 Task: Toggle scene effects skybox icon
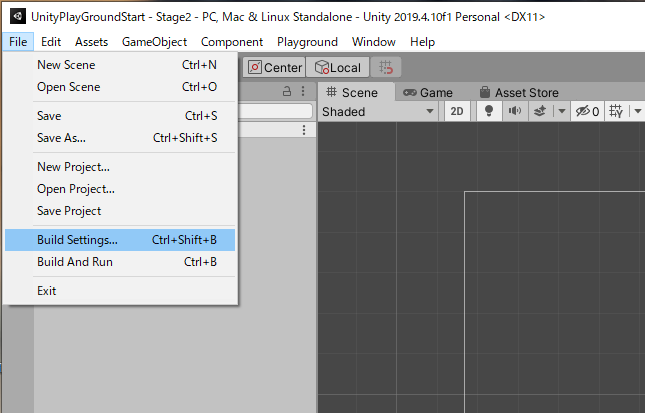[x=540, y=111]
